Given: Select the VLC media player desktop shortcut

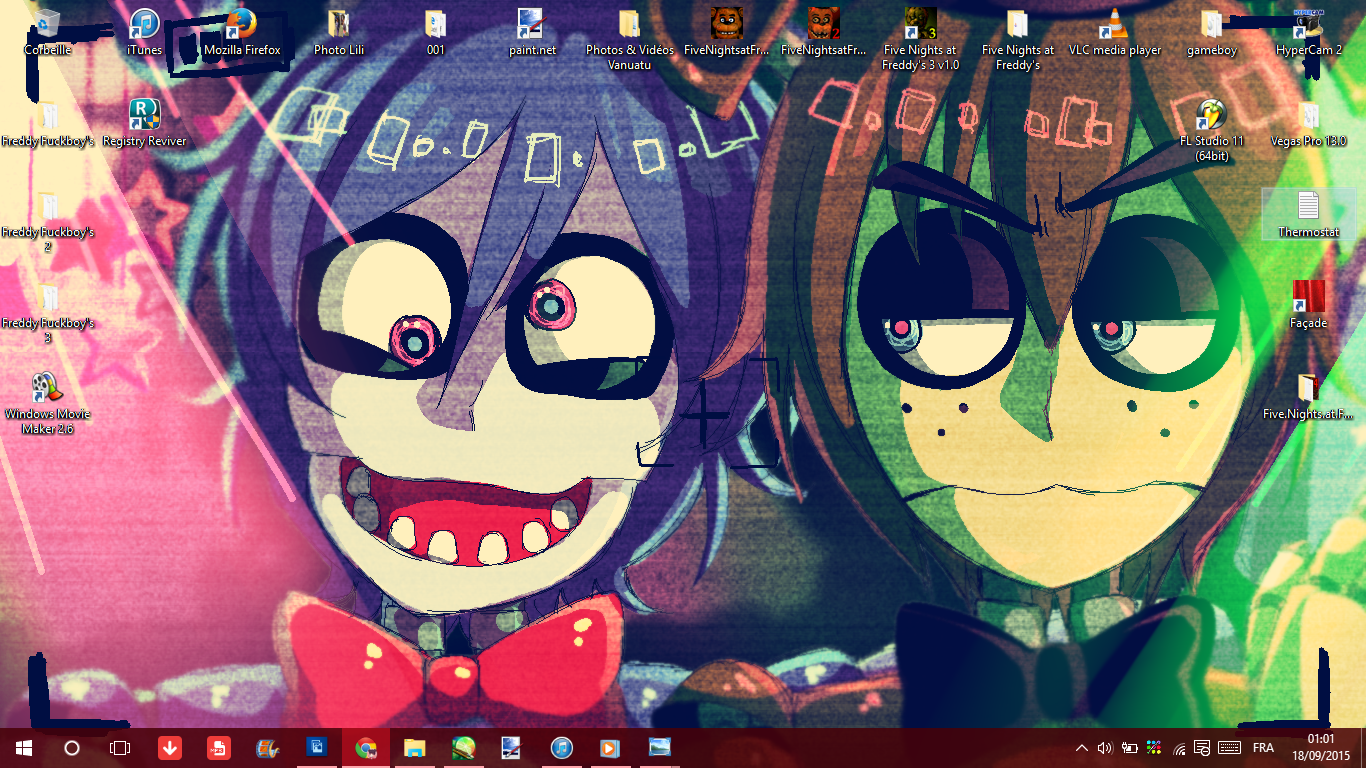Looking at the screenshot, I should click(1115, 32).
